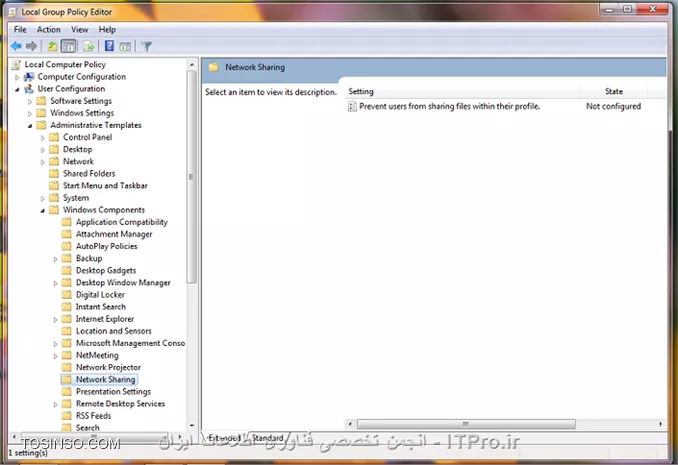The height and width of the screenshot is (465, 678).
Task: Select Location and Sensors tree item
Action: click(114, 331)
